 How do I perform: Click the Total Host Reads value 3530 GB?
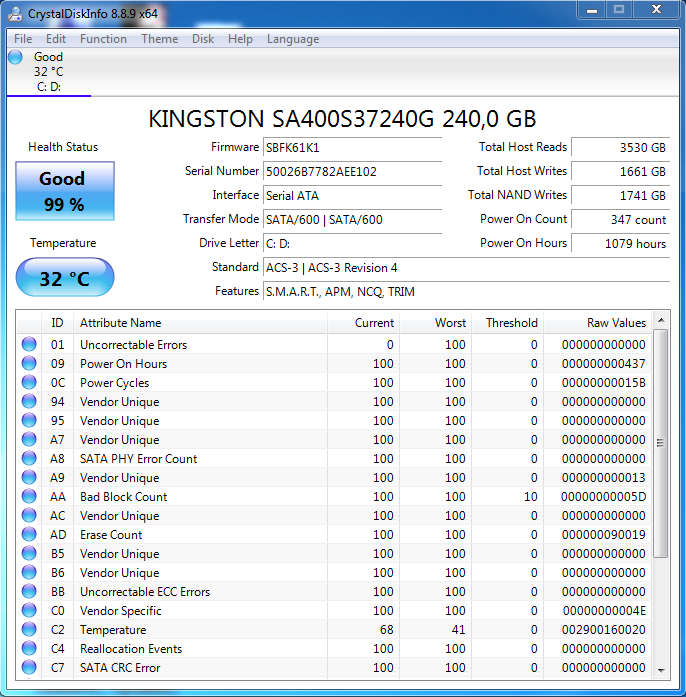[x=620, y=148]
